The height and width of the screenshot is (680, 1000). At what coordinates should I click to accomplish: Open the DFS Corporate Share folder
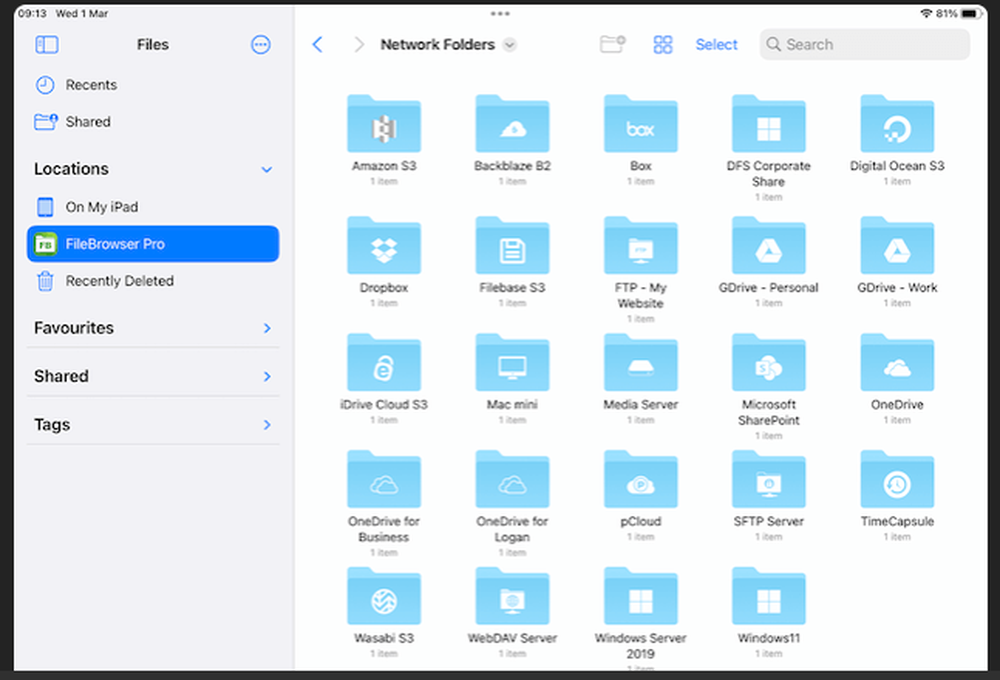click(768, 124)
